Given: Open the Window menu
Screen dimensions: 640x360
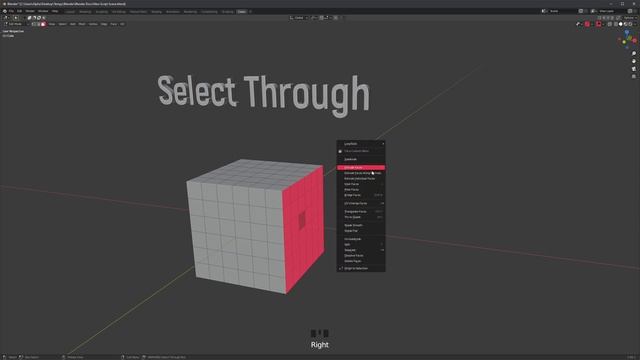Looking at the screenshot, I should [x=43, y=11].
